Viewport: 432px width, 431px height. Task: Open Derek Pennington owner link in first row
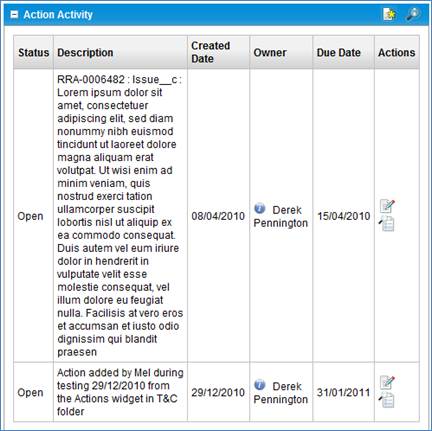pos(281,216)
